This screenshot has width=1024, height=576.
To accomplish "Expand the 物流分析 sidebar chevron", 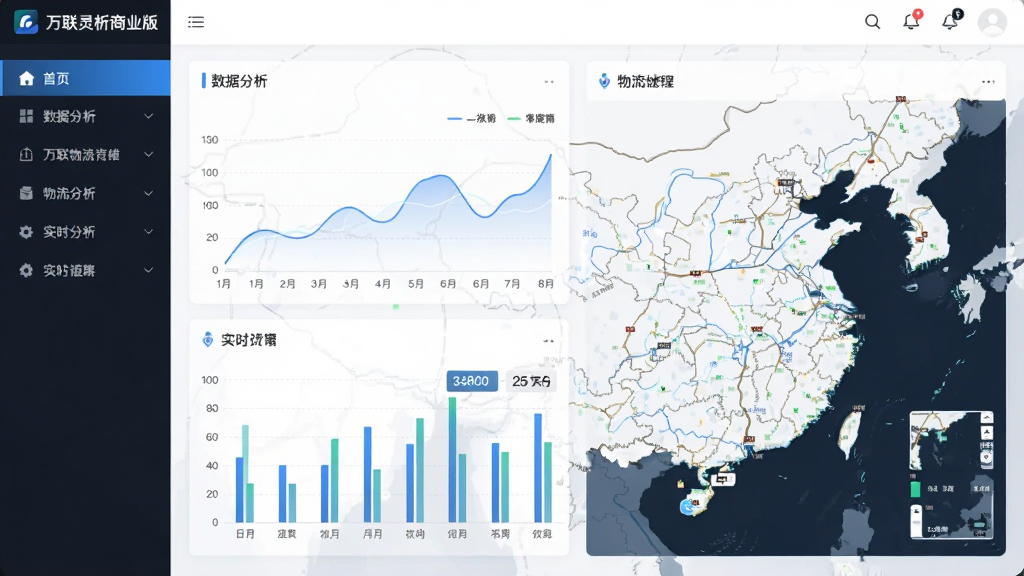I will pos(149,193).
